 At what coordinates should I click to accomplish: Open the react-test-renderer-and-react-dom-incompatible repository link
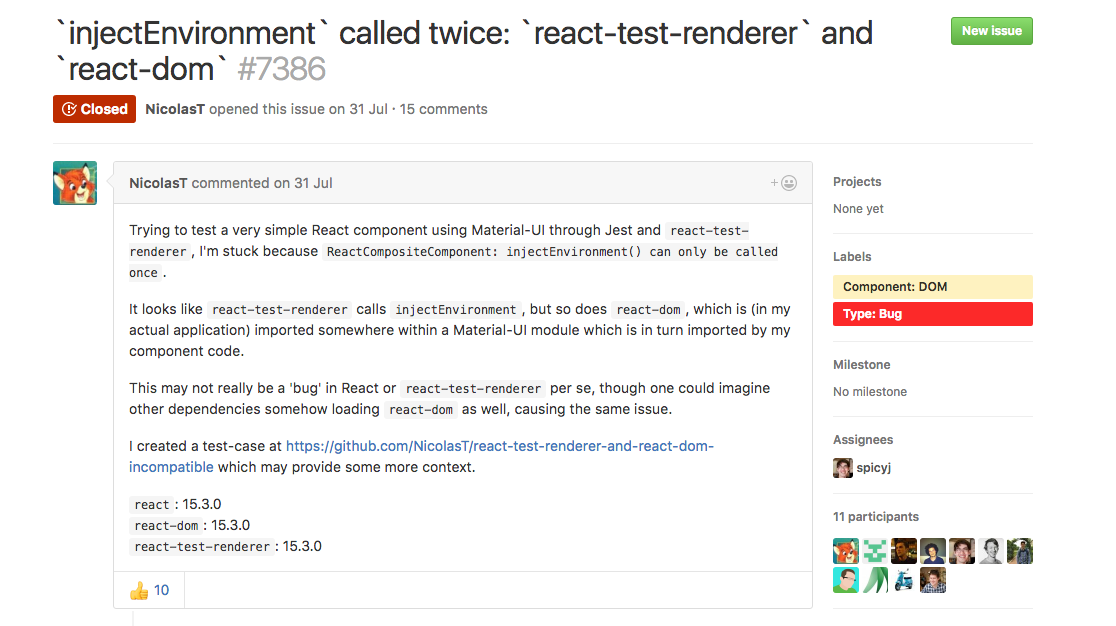coord(421,457)
